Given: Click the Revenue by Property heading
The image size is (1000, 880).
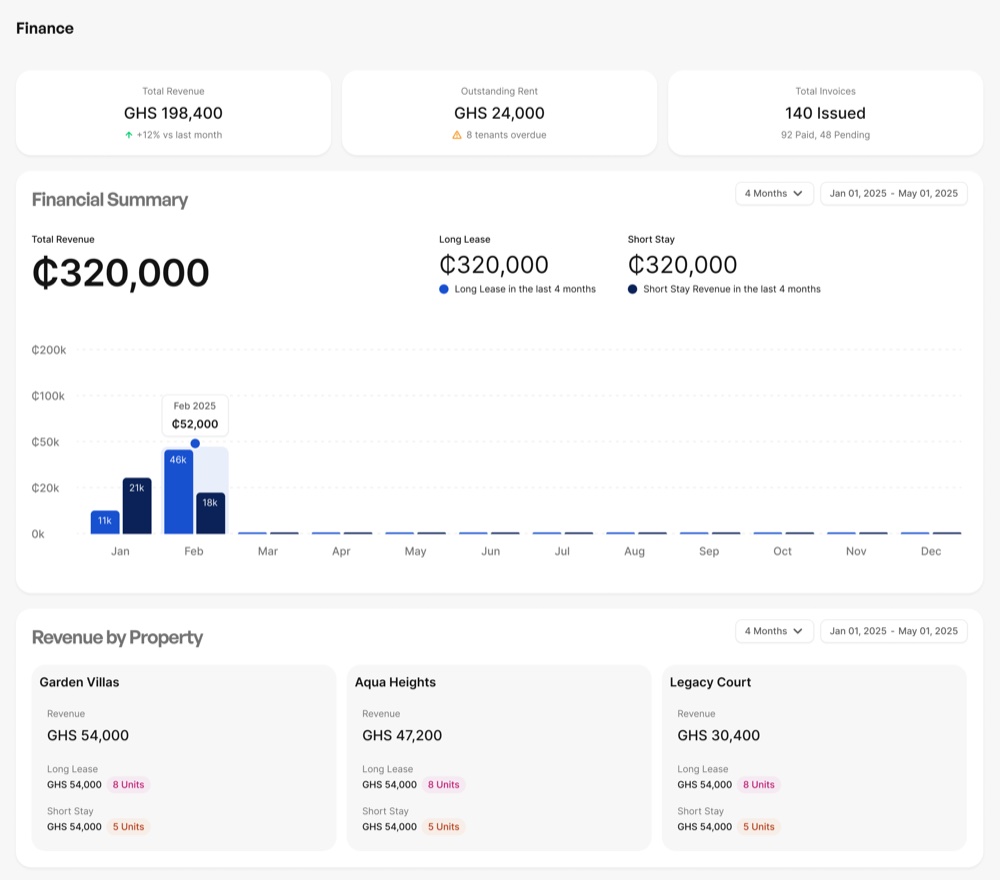Looking at the screenshot, I should click(117, 637).
